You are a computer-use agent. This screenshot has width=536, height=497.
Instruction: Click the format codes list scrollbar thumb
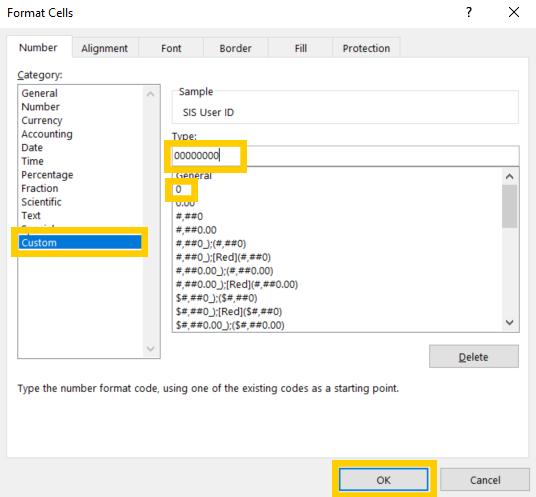pyautogui.click(x=509, y=206)
